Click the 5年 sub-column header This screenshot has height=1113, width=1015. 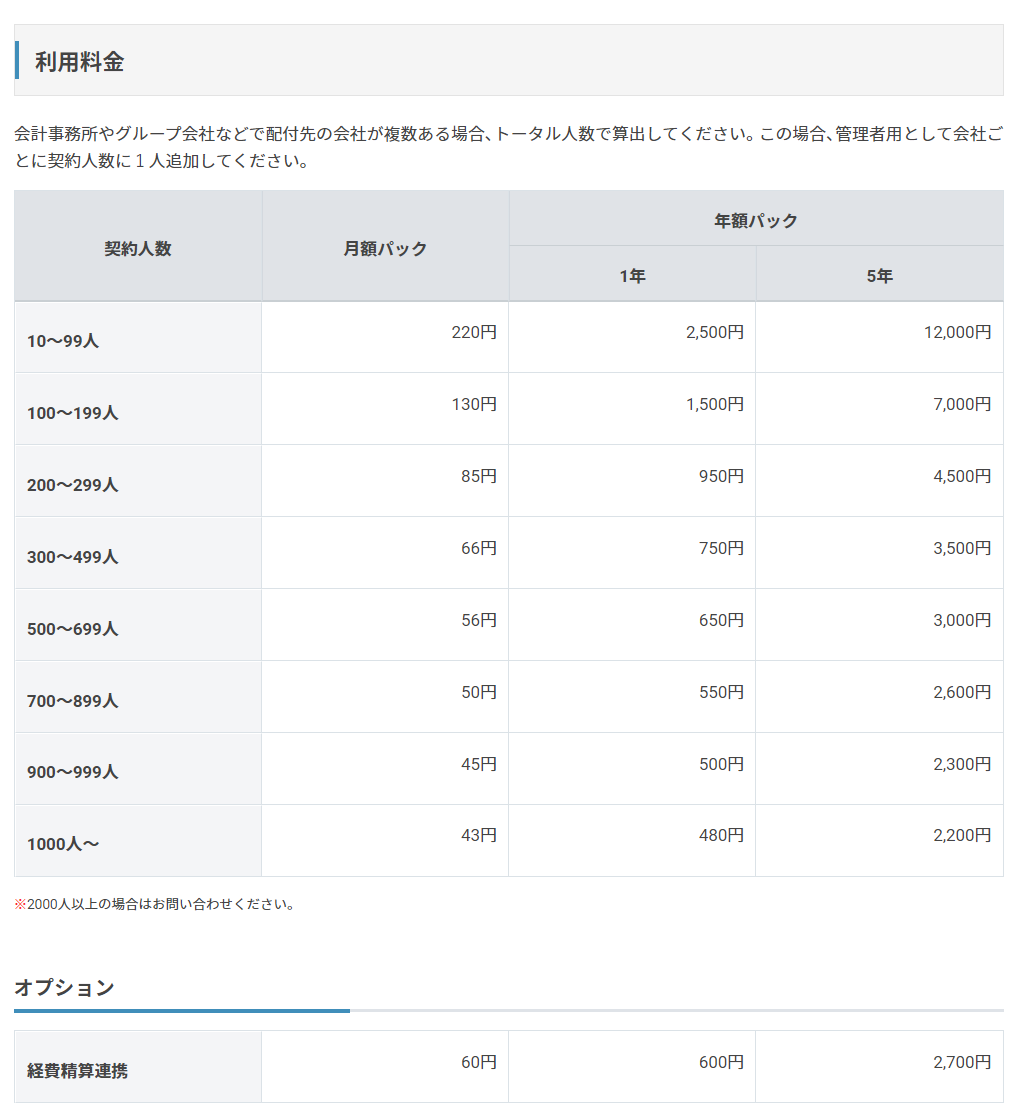point(879,276)
